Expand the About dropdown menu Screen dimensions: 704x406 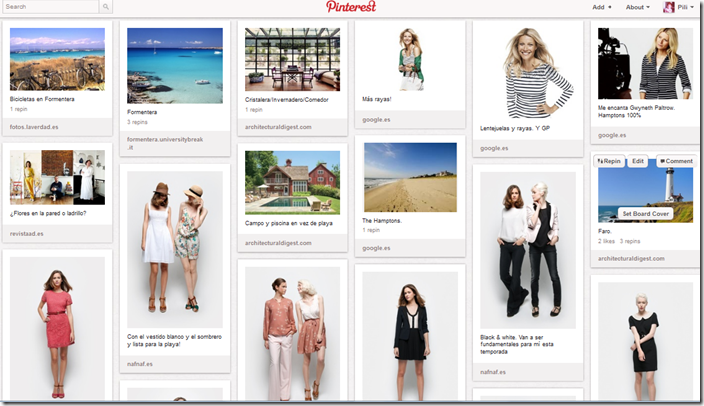[x=638, y=7]
